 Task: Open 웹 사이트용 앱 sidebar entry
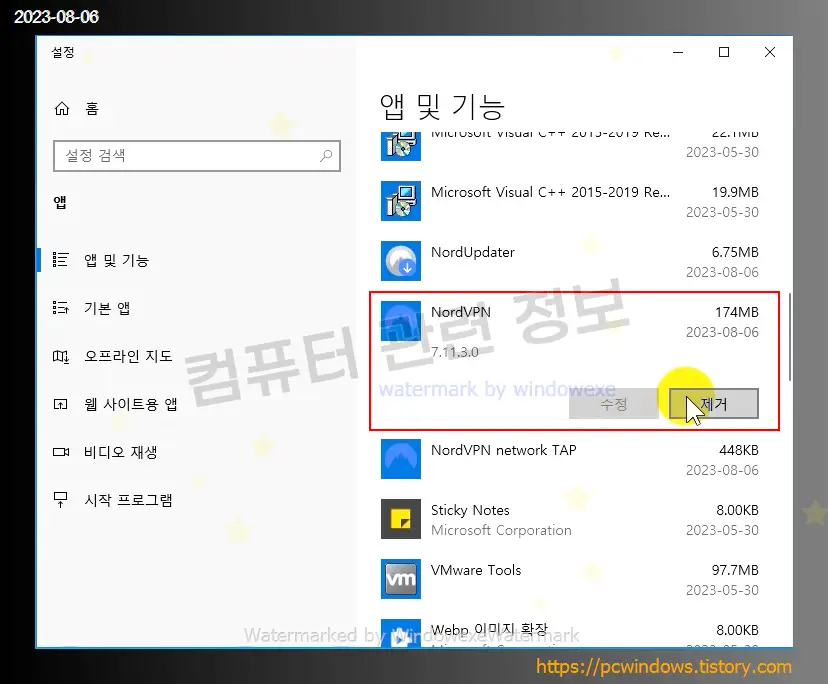pos(130,404)
